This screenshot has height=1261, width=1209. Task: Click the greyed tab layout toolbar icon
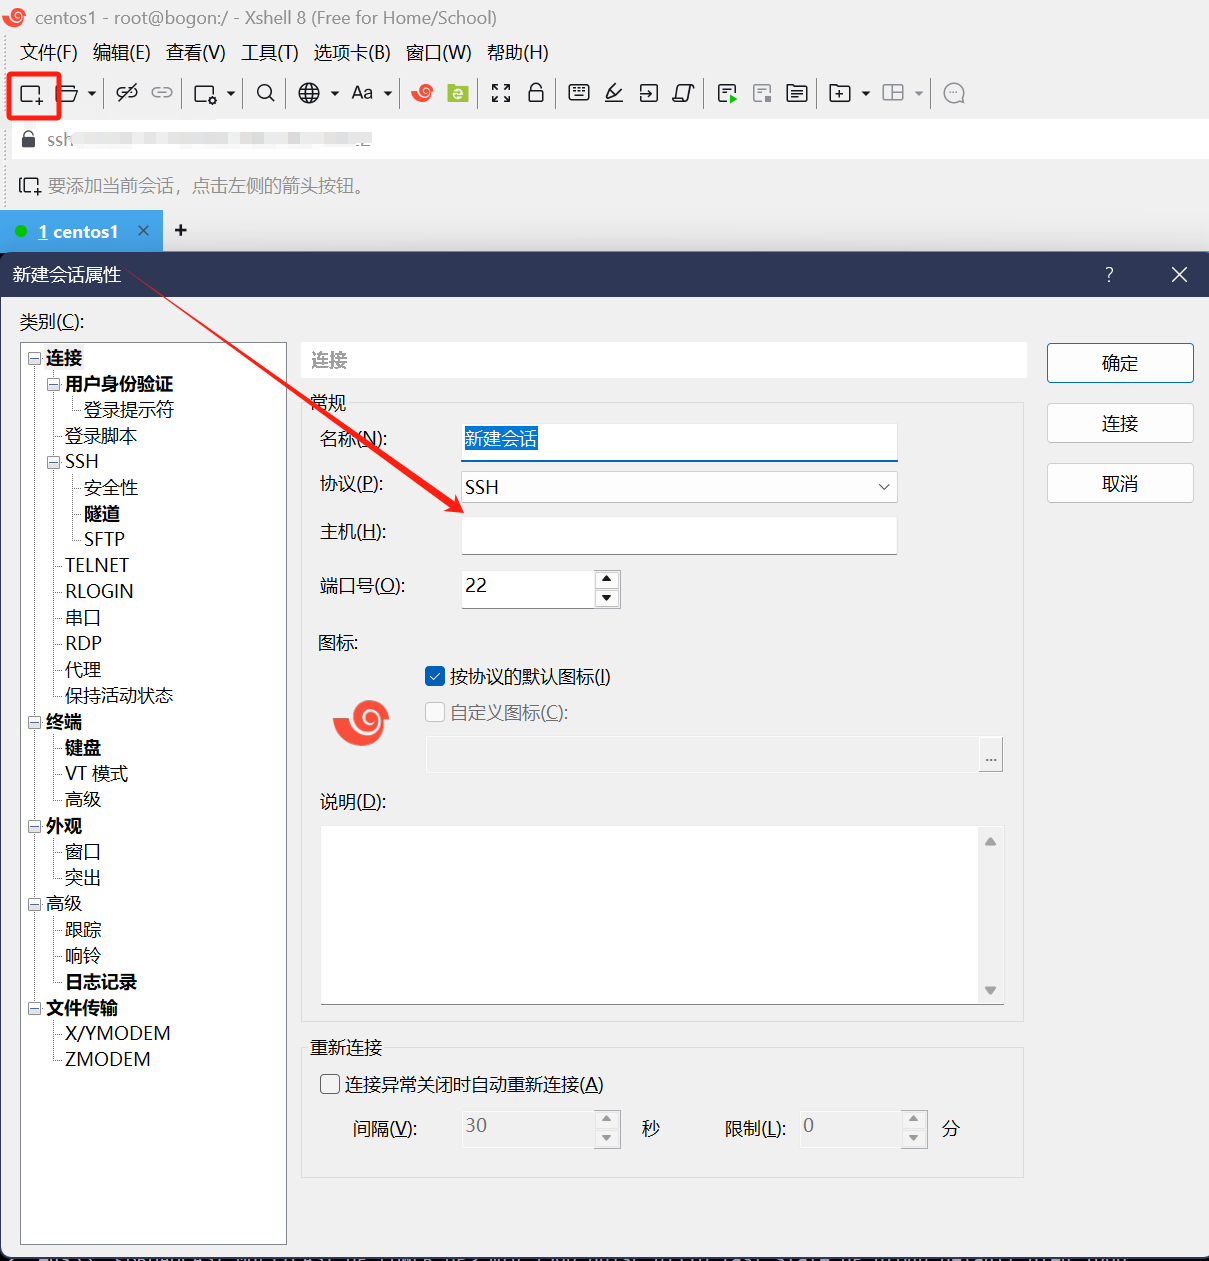tap(893, 93)
